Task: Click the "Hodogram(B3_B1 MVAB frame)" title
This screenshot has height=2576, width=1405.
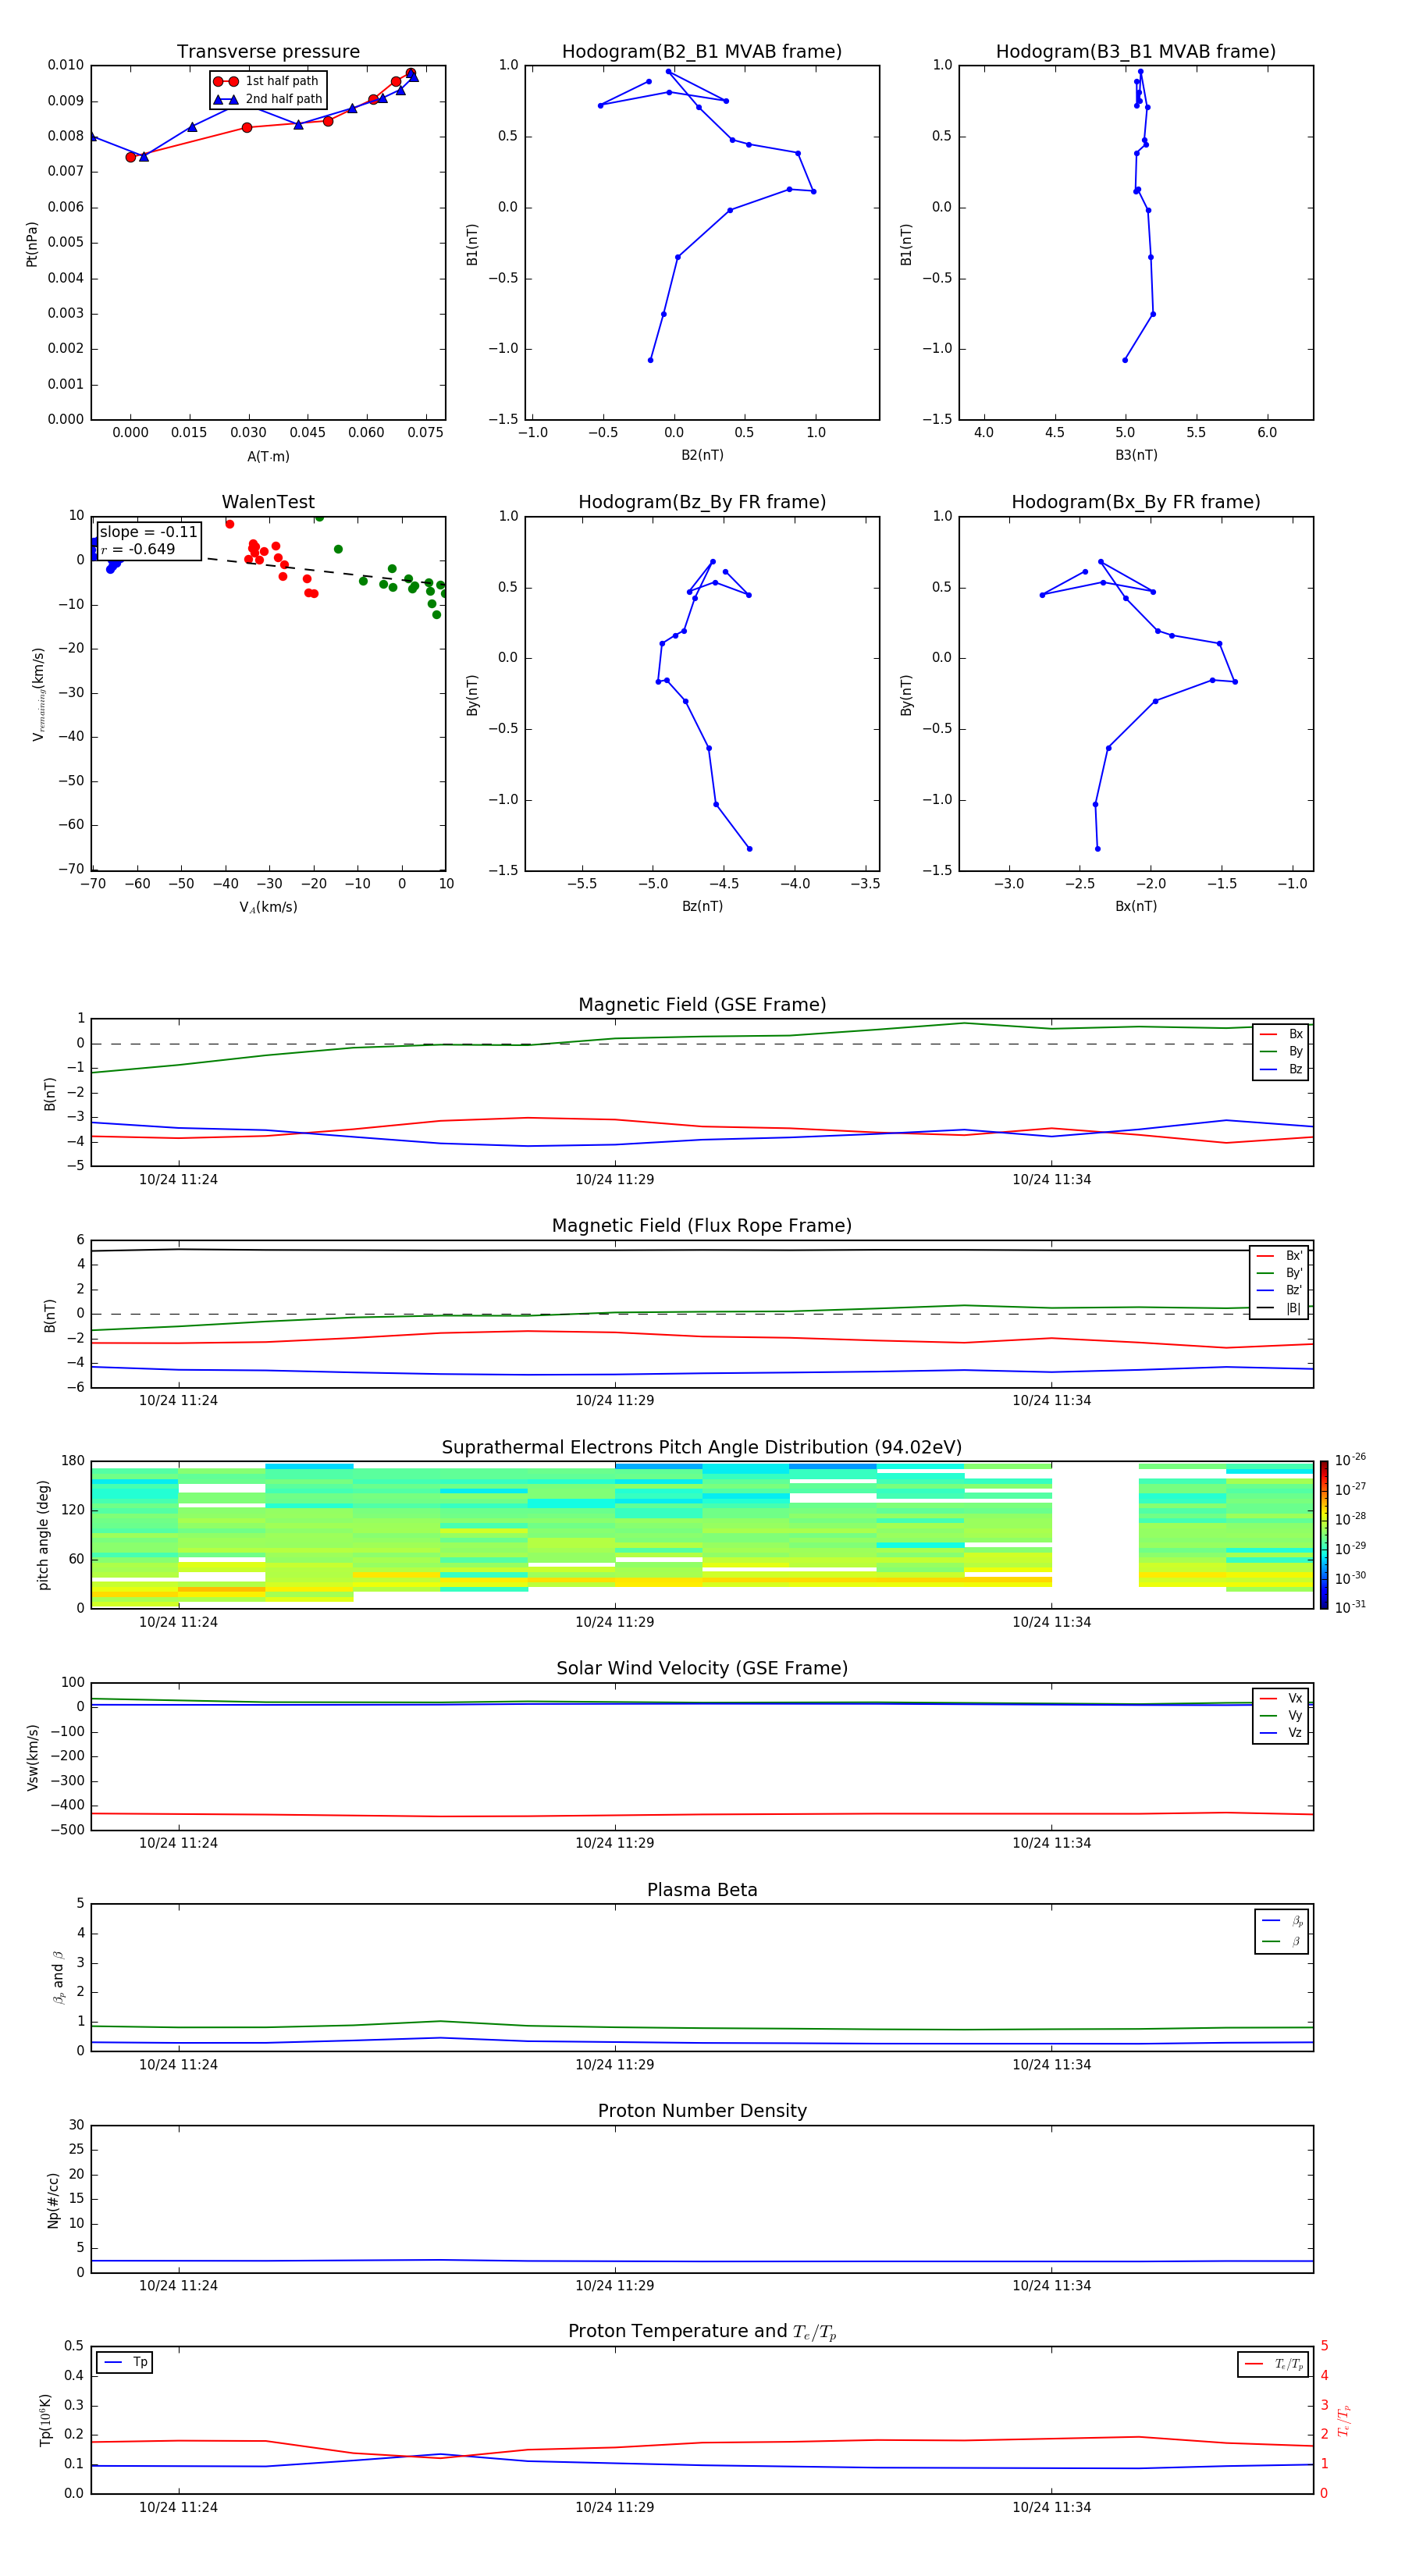Action: click(x=1136, y=52)
